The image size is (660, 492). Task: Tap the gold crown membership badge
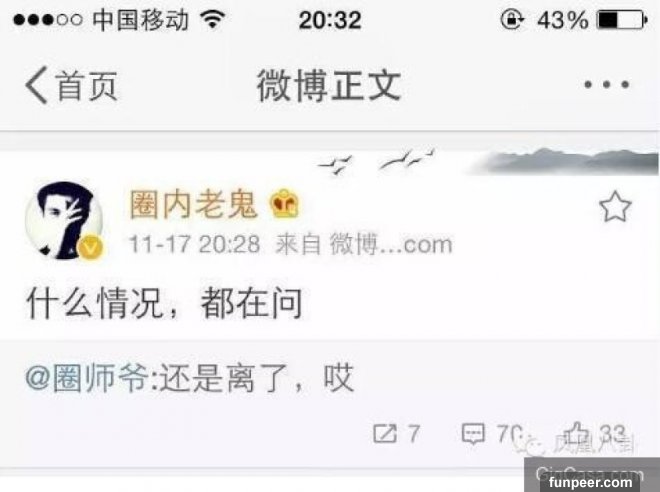(284, 203)
